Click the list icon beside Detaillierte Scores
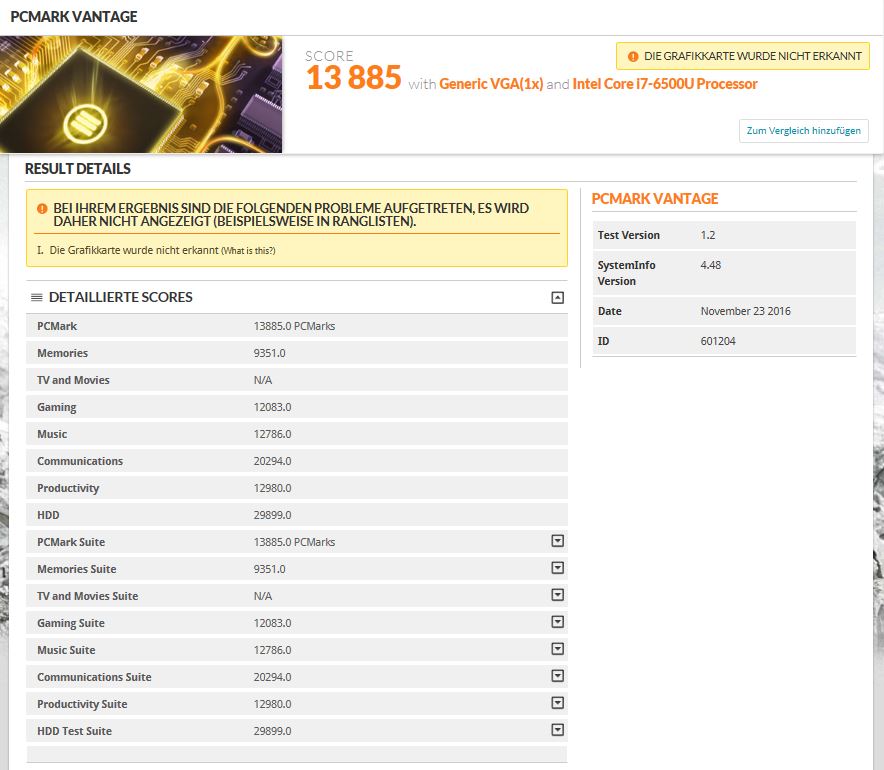 37,297
